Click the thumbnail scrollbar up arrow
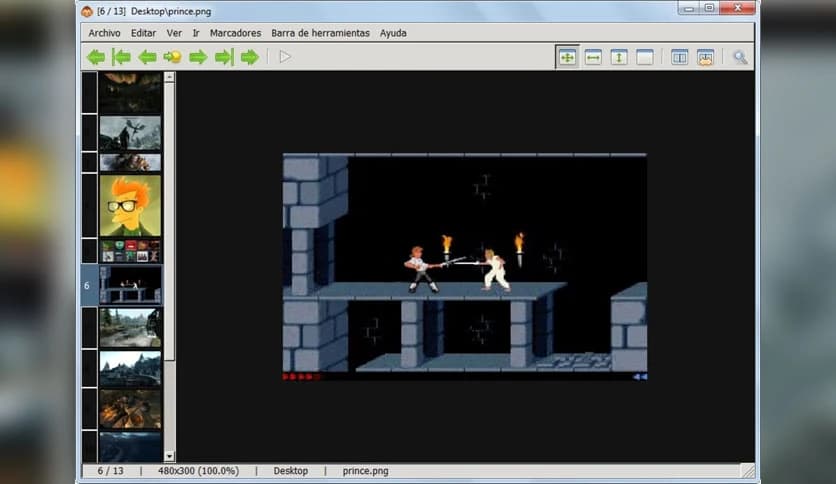 [x=170, y=77]
